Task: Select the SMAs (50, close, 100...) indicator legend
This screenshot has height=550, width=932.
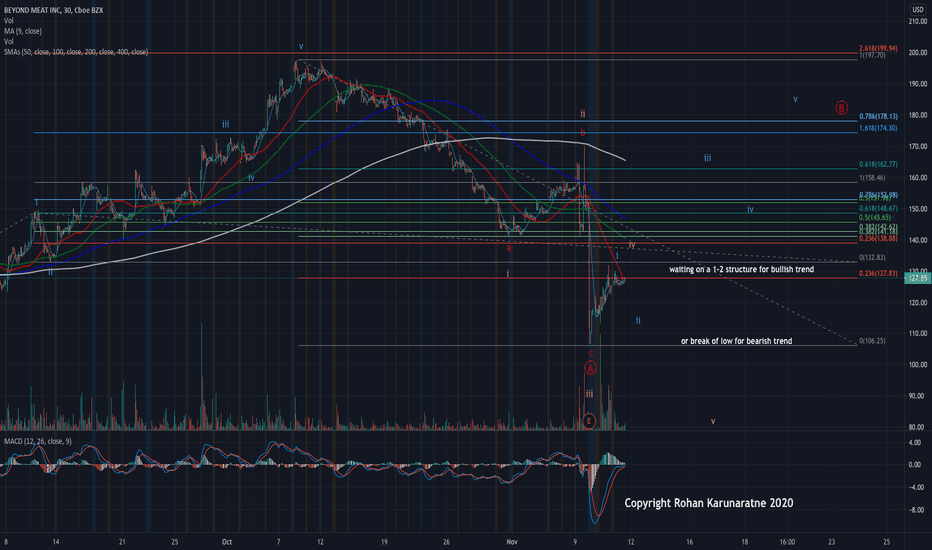Action: tap(76, 52)
